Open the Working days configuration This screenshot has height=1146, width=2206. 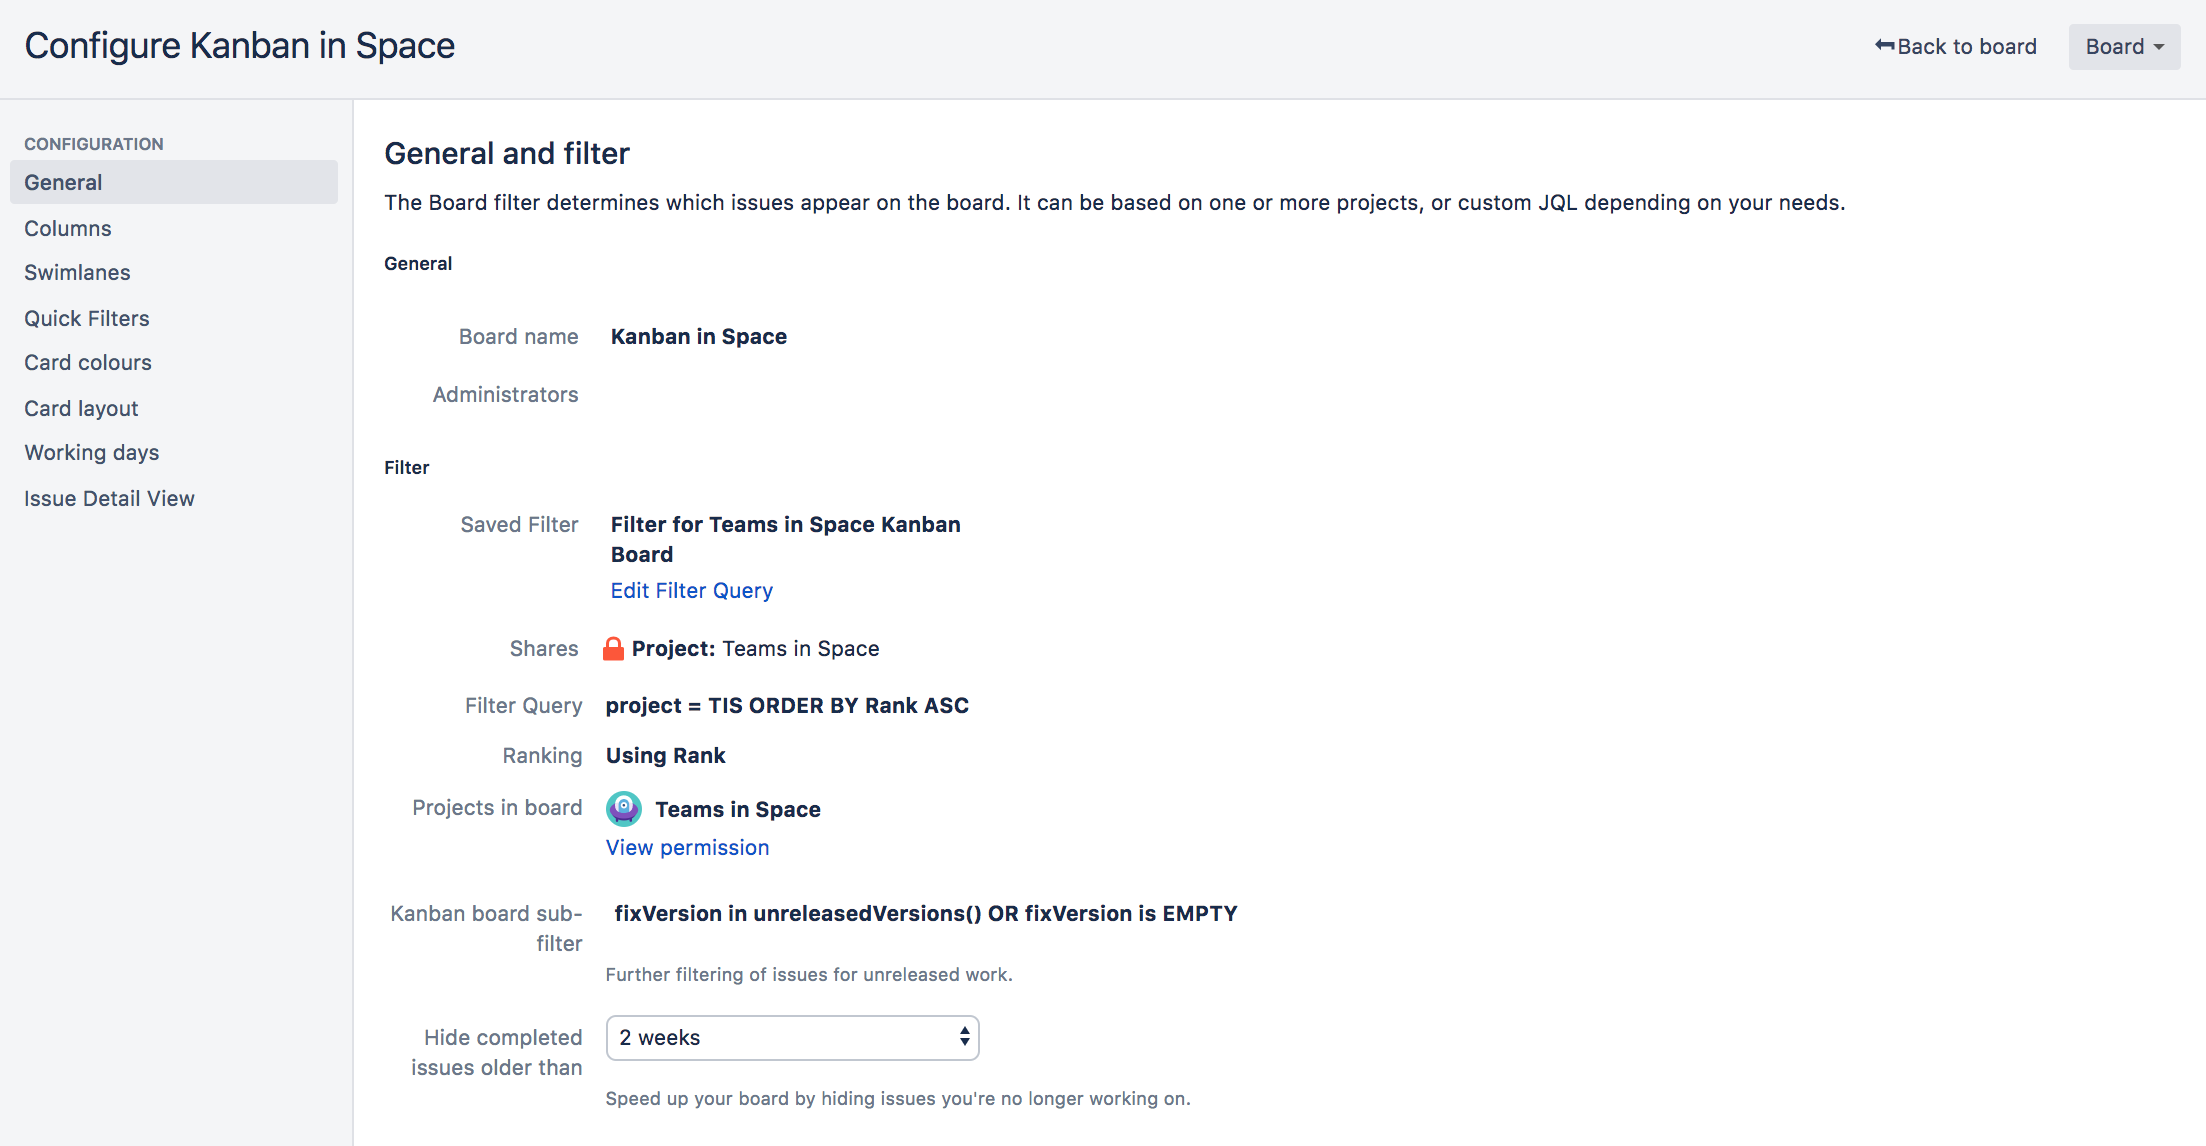[x=92, y=453]
